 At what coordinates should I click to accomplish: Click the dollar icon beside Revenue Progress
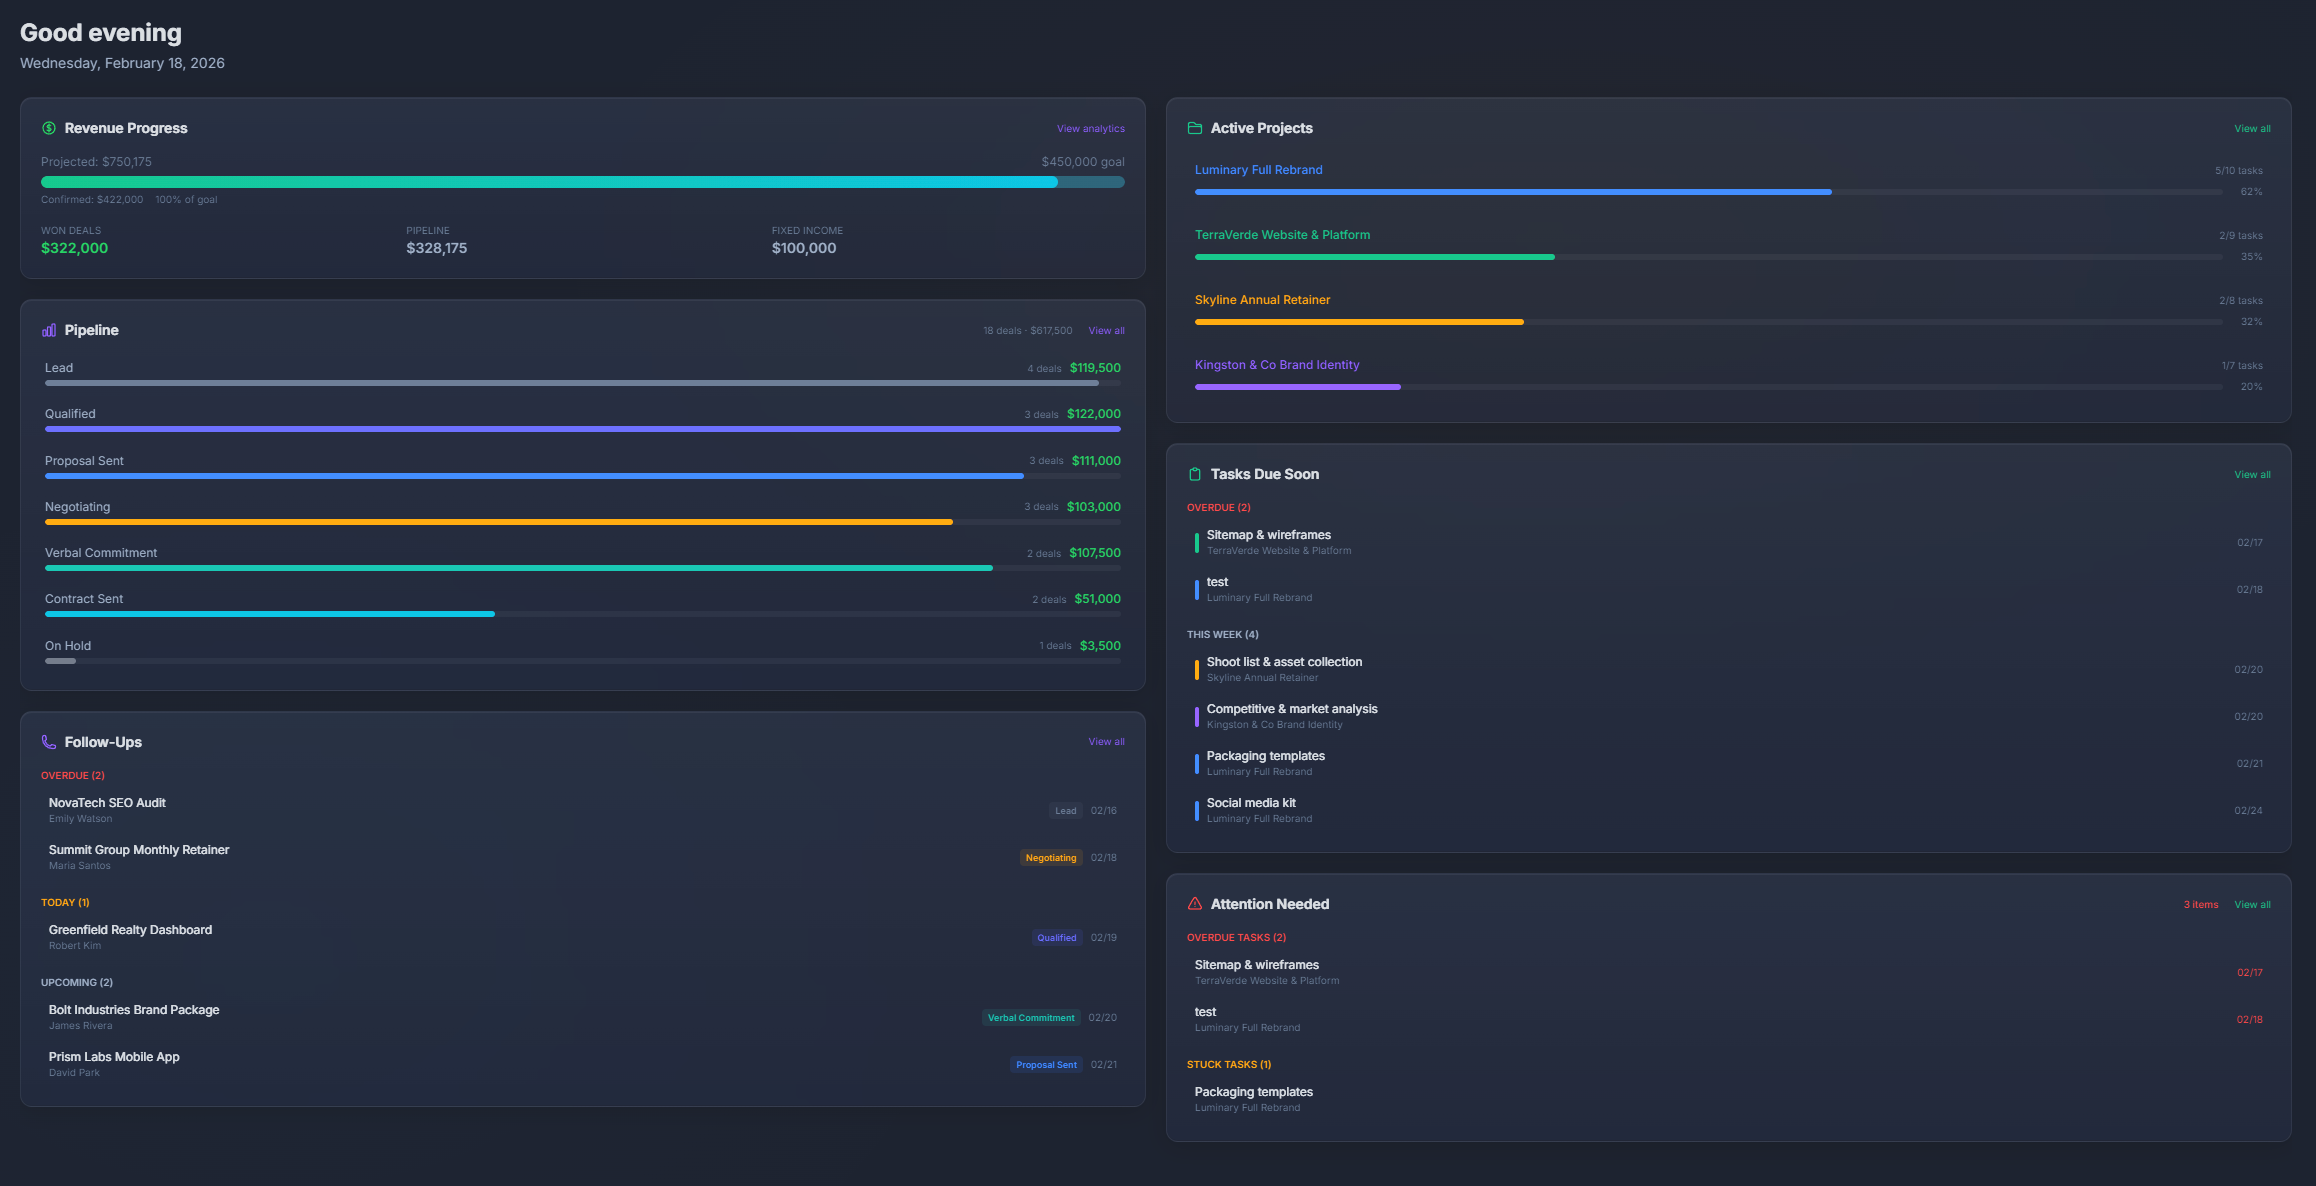(47, 128)
